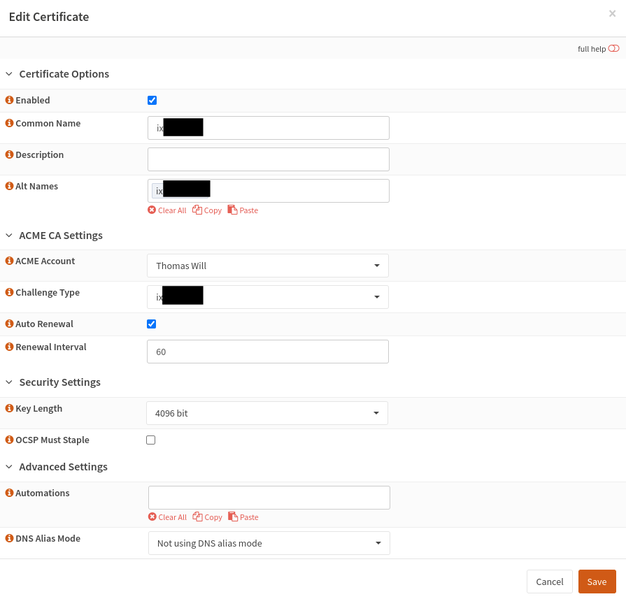
Task: Click the info icon beside Key Length
Action: pos(10,409)
